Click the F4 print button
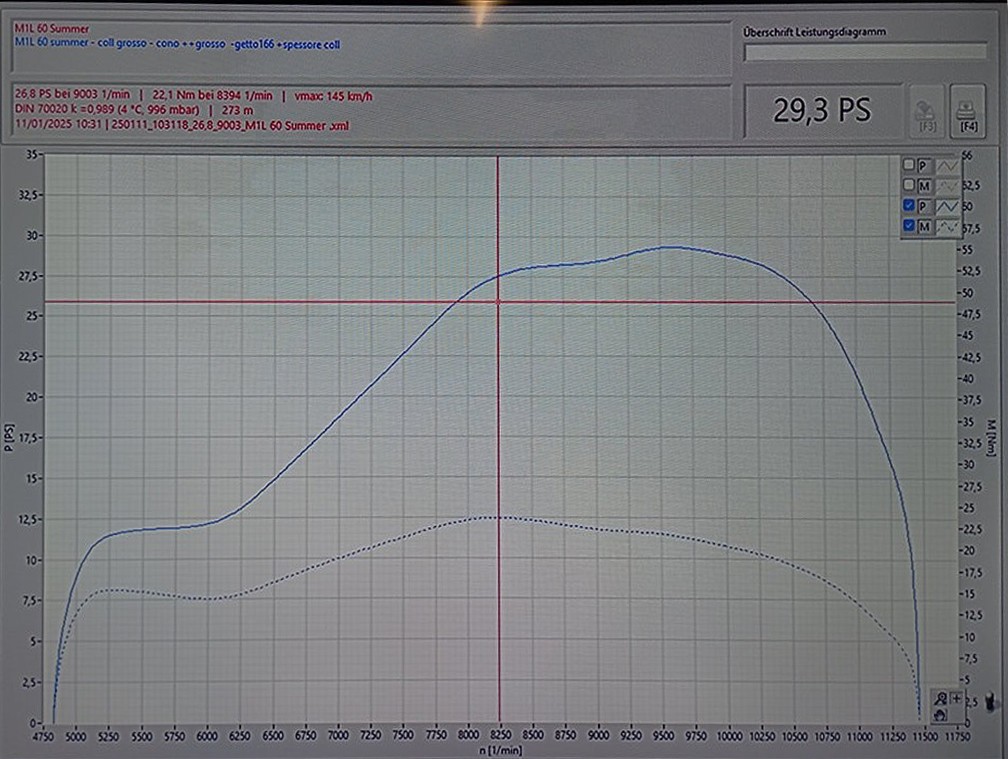Viewport: 1008px width, 759px height. tap(967, 110)
